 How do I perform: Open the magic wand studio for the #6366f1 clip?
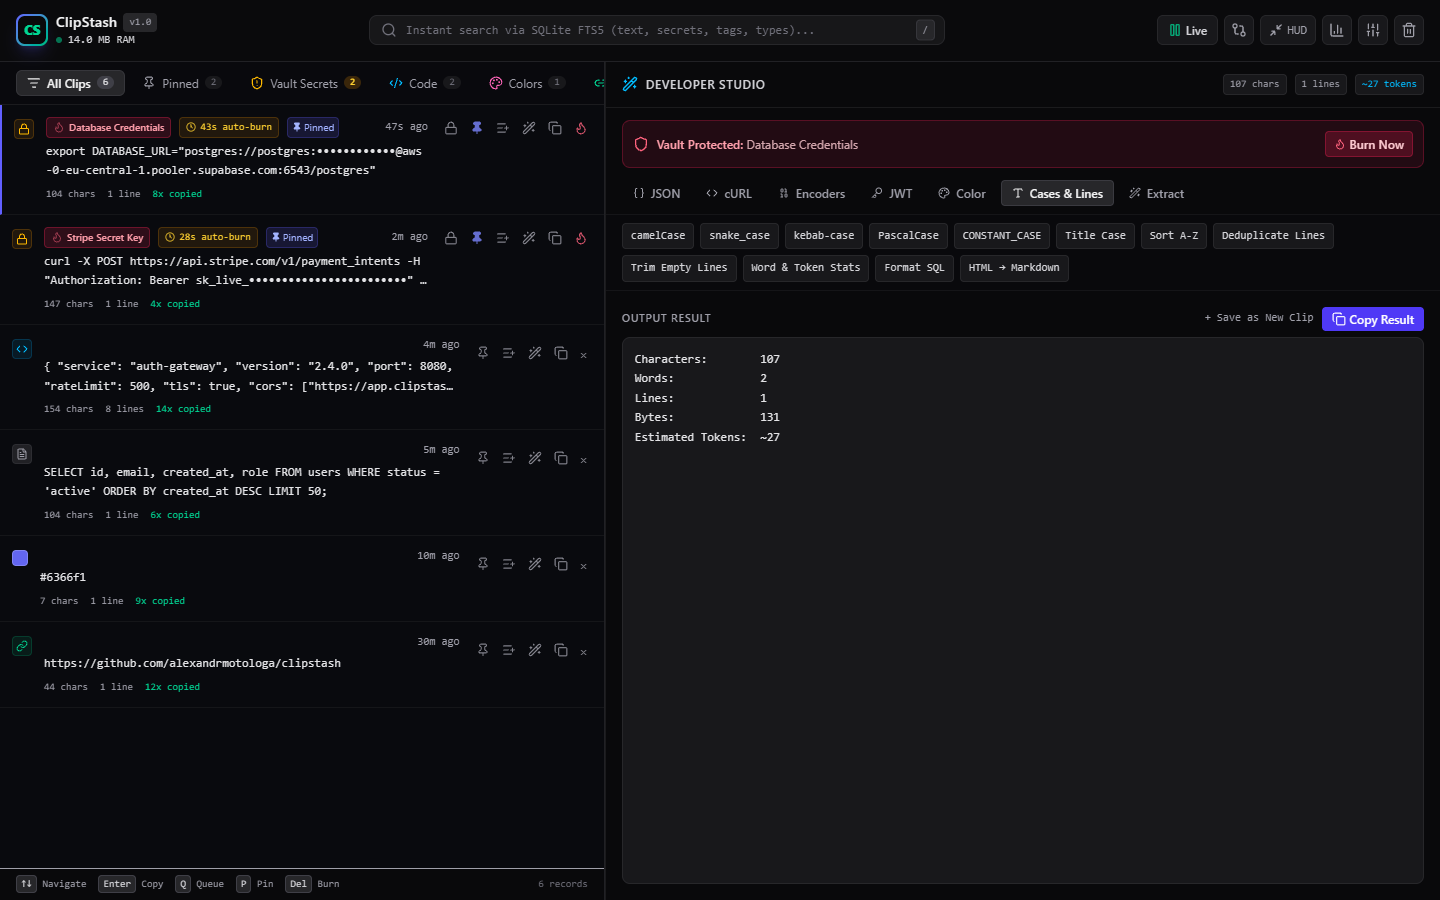pos(535,564)
